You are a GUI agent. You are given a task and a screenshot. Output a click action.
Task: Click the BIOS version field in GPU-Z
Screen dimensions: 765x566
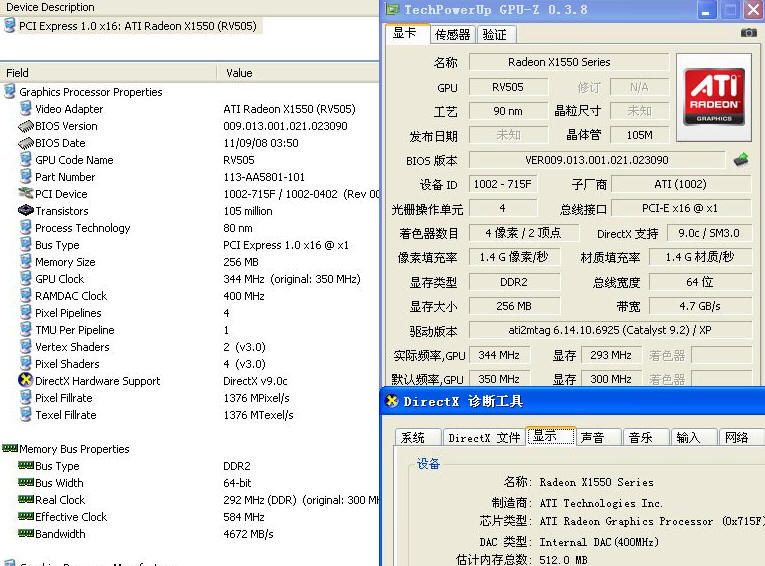coord(597,160)
